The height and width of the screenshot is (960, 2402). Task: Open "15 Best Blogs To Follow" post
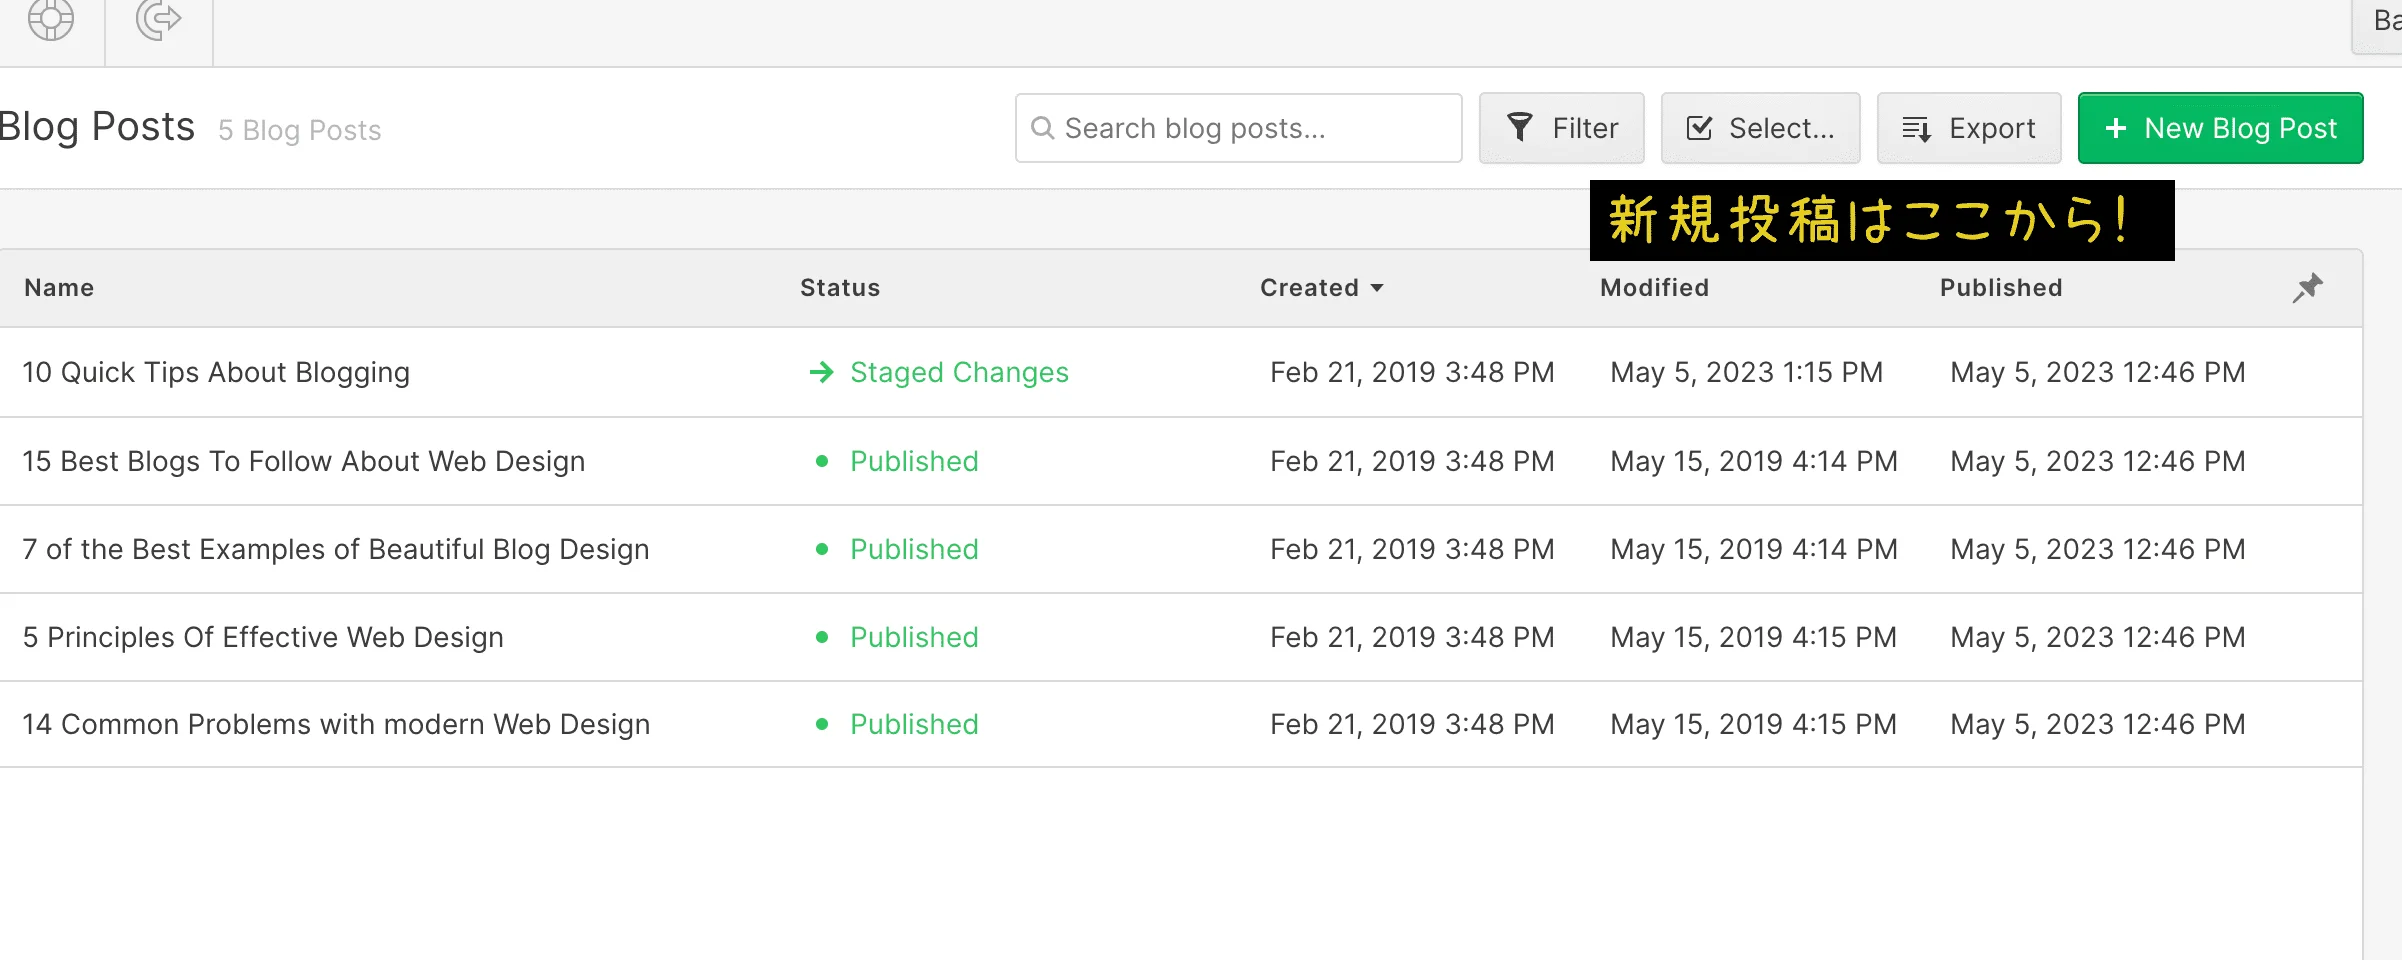tap(303, 462)
